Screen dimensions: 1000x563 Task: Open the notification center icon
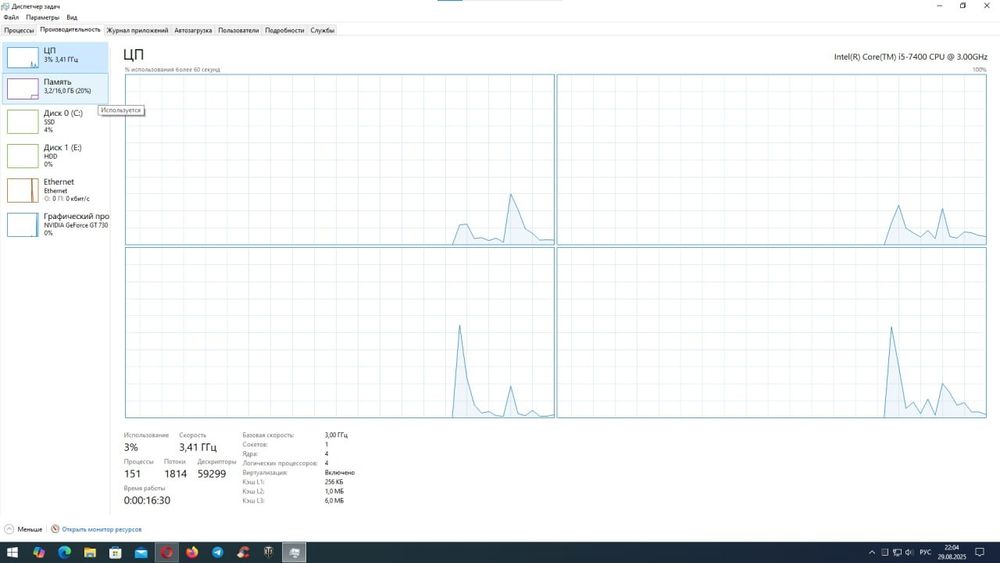click(x=980, y=552)
